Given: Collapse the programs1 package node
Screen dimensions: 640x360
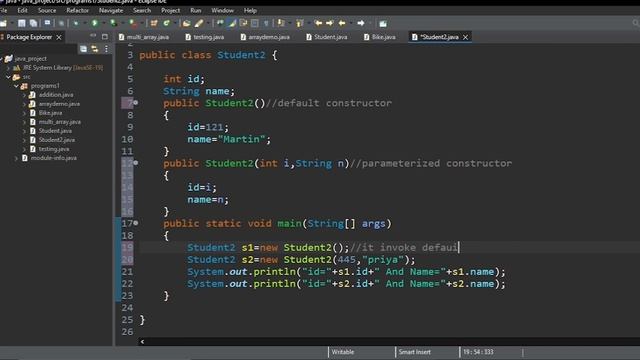Looking at the screenshot, I should pyautogui.click(x=16, y=86).
